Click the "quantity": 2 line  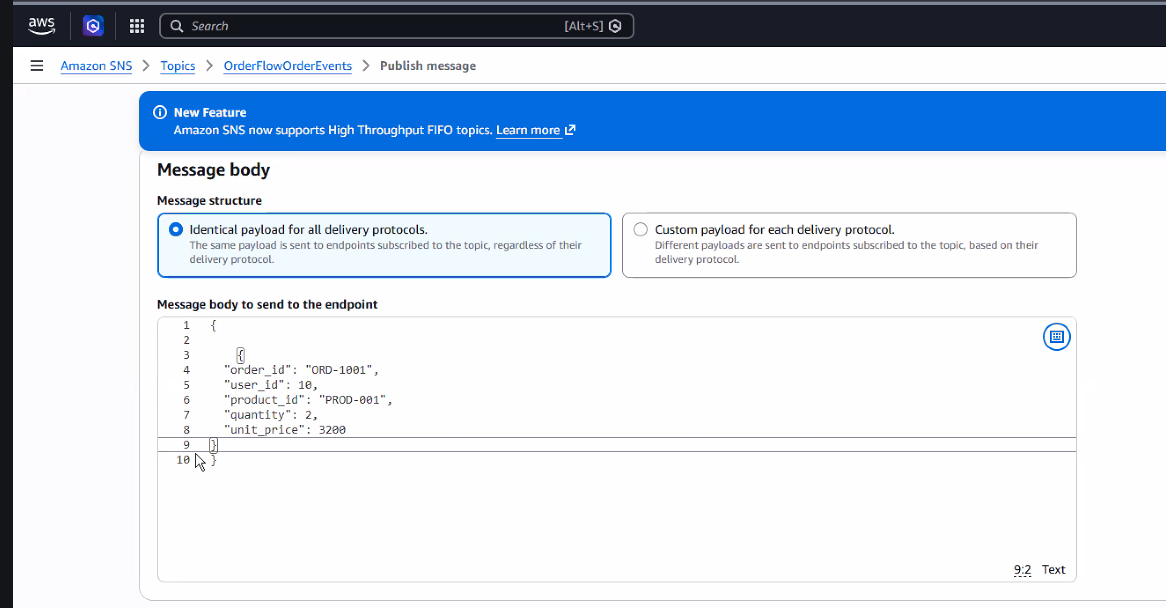click(x=271, y=415)
